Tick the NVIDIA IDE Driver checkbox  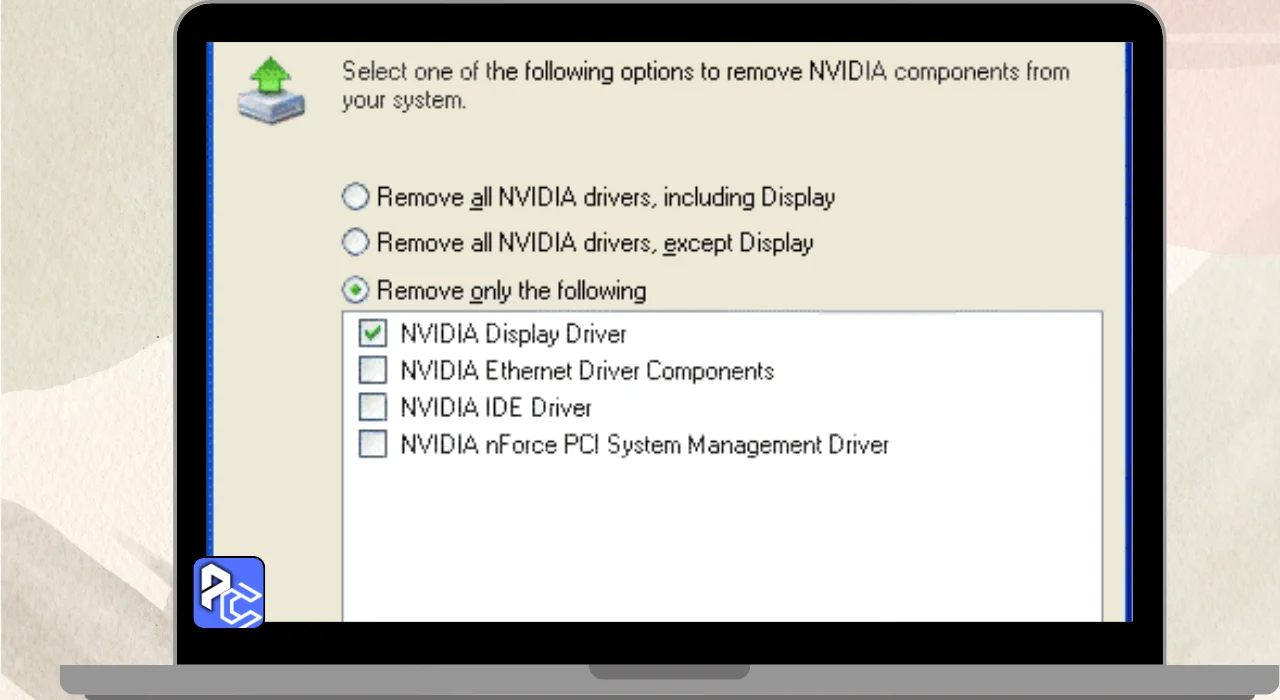373,407
